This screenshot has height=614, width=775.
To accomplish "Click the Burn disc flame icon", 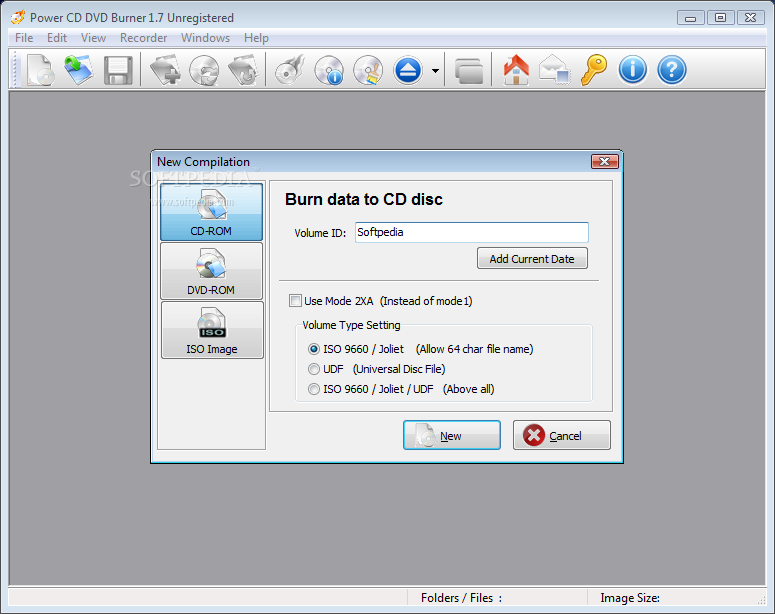I will click(x=290, y=70).
